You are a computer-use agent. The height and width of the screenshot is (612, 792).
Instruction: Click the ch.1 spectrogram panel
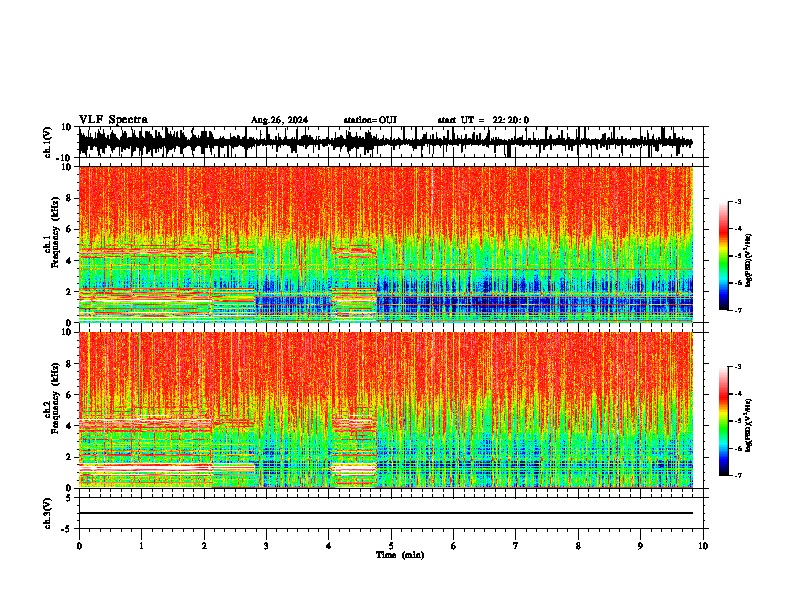coord(385,244)
